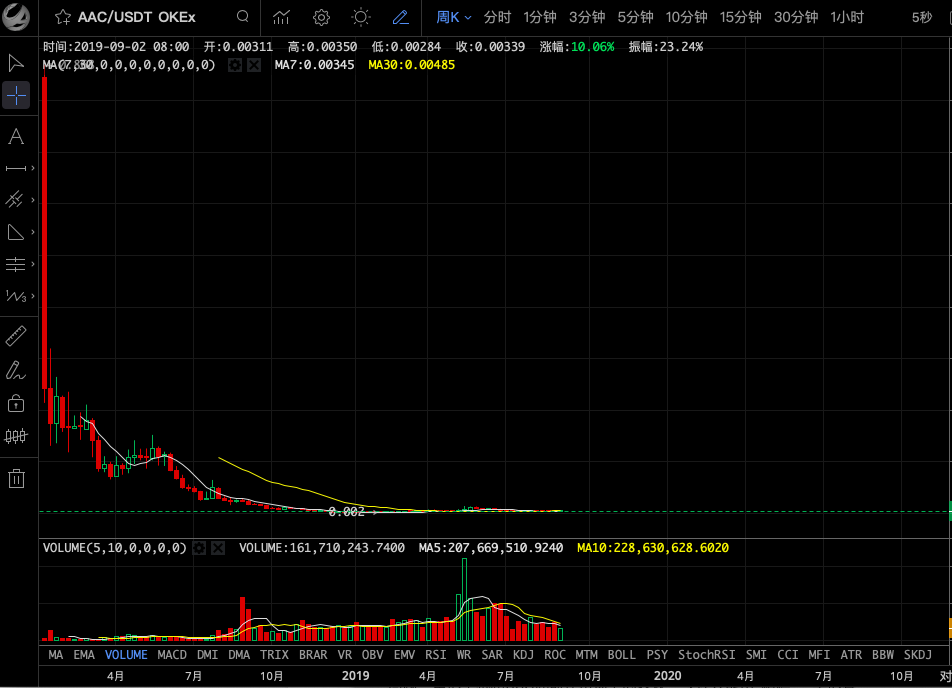Remove the VOLUME indicator with X

(217, 548)
